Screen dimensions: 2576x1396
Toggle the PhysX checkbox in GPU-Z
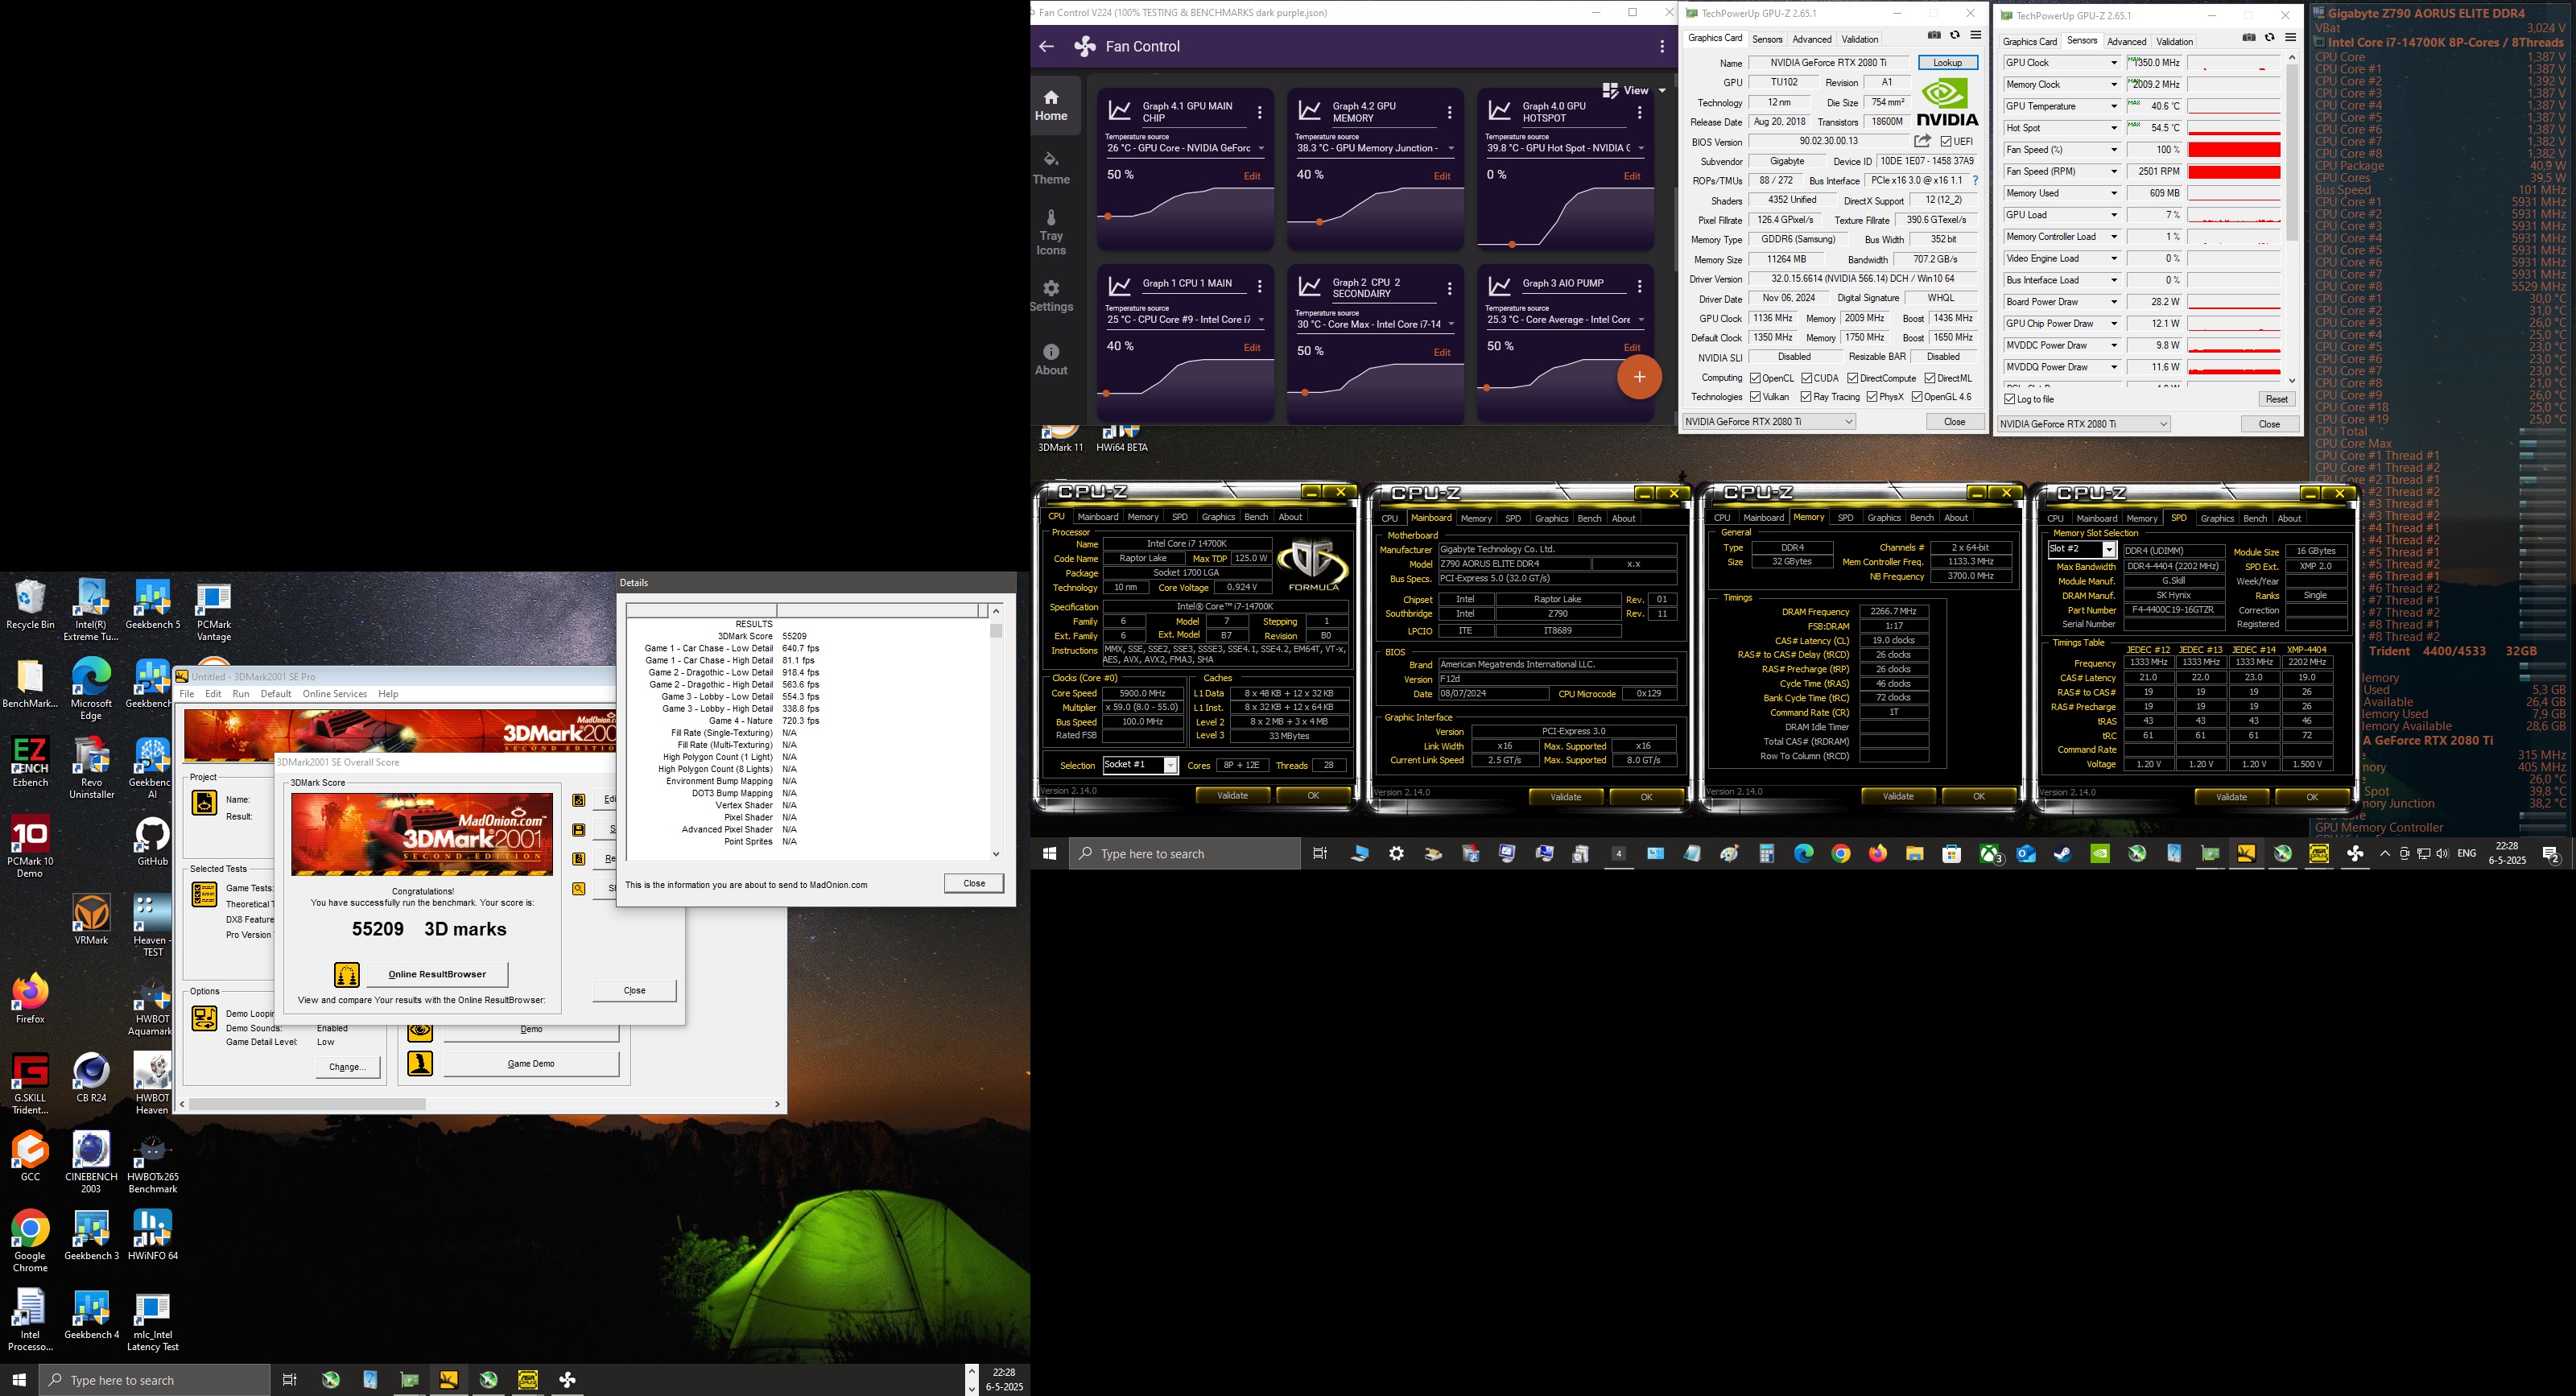(1872, 397)
